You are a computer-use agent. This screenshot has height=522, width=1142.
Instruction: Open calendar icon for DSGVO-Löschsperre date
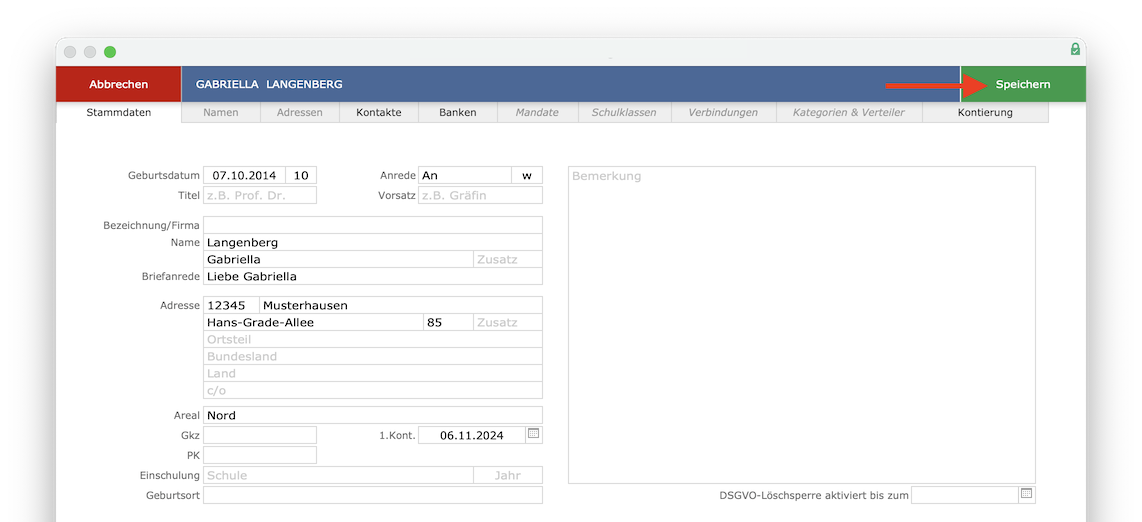coord(1026,493)
